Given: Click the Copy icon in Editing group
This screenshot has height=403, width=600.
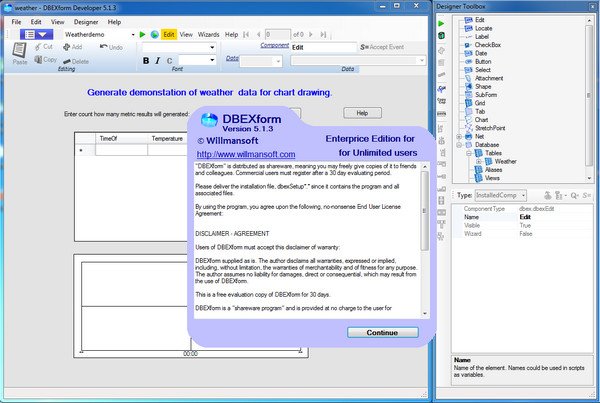Looking at the screenshot, I should click(x=38, y=59).
